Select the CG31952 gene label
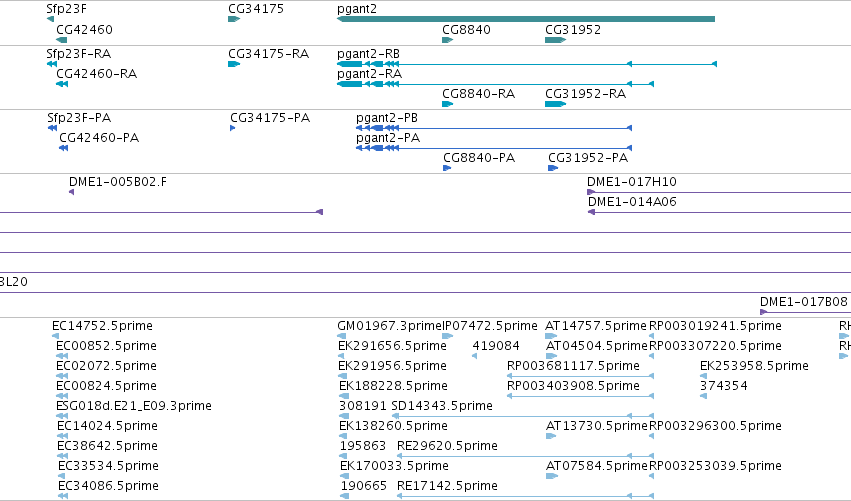Viewport: 851px width, 501px height. [573, 30]
